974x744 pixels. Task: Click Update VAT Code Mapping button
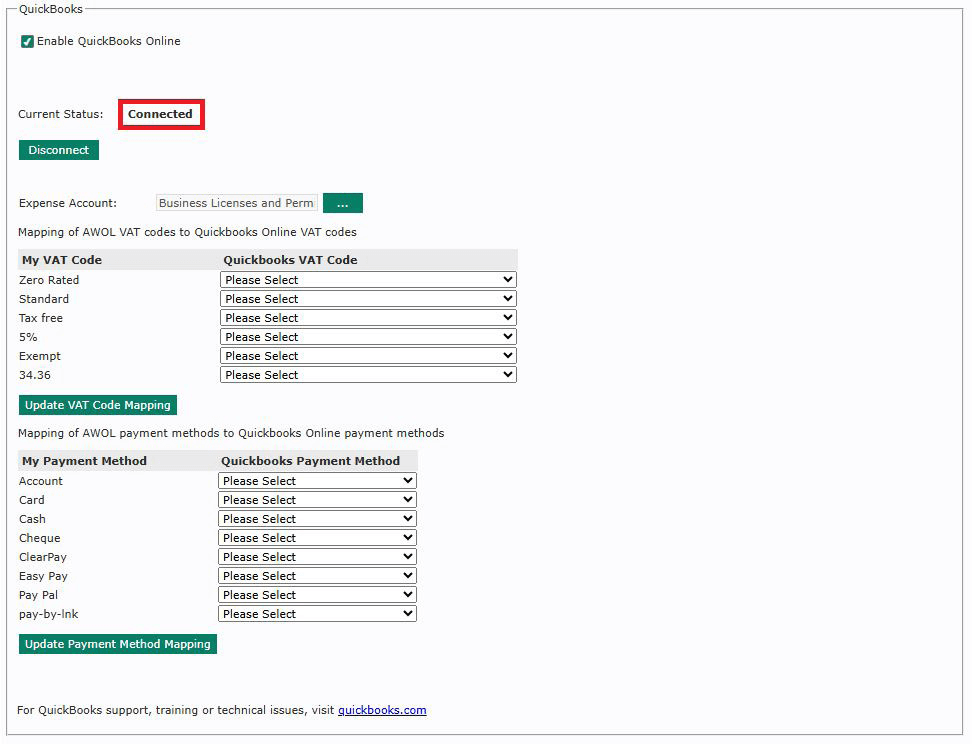click(98, 405)
